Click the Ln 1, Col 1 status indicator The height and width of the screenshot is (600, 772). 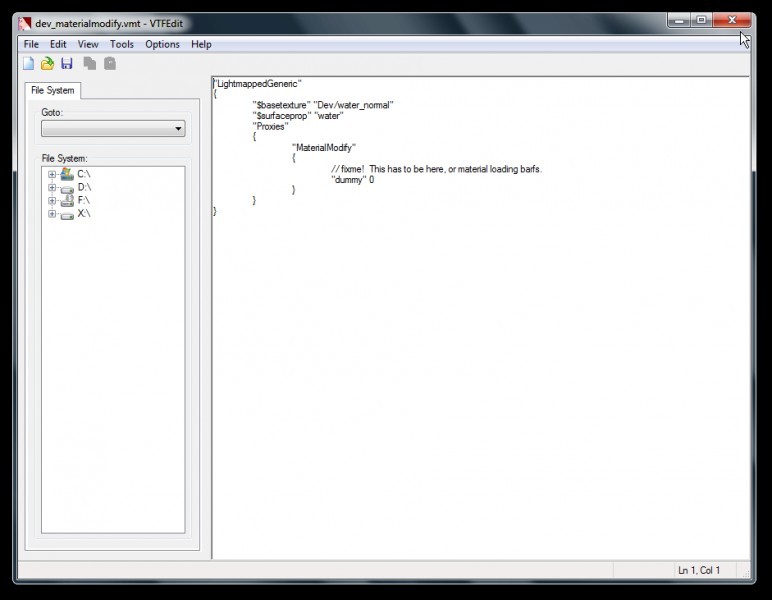coord(699,570)
